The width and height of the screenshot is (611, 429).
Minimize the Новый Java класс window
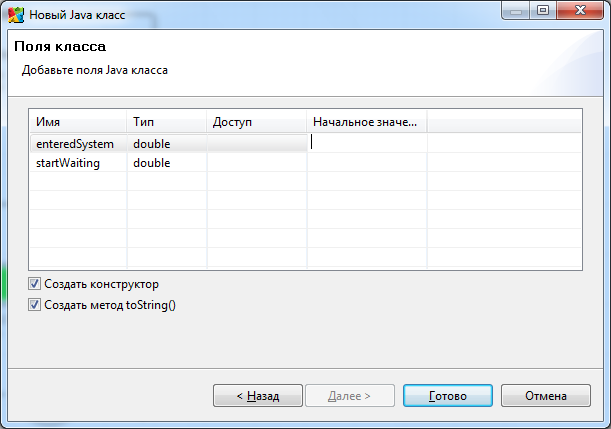coord(516,11)
